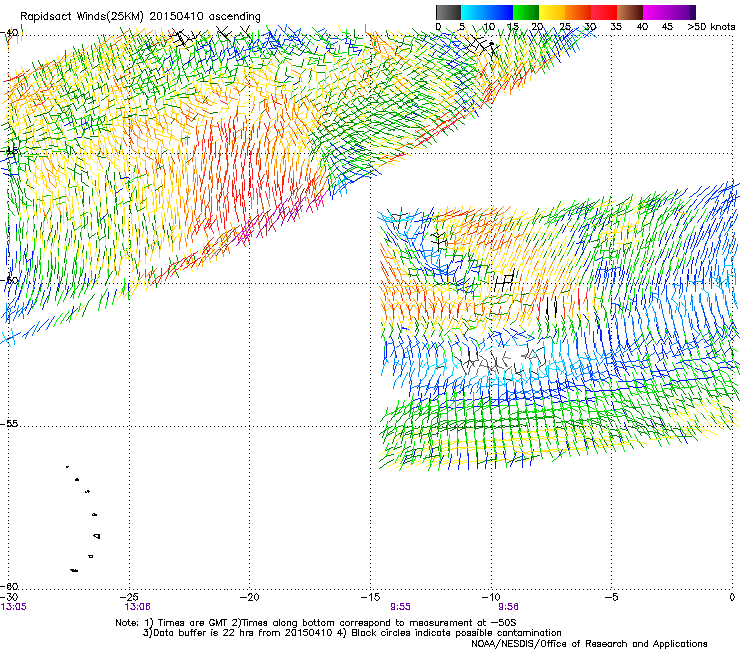The width and height of the screenshot is (740, 650).
Task: Click the legend label '25'
Action: [x=564, y=27]
